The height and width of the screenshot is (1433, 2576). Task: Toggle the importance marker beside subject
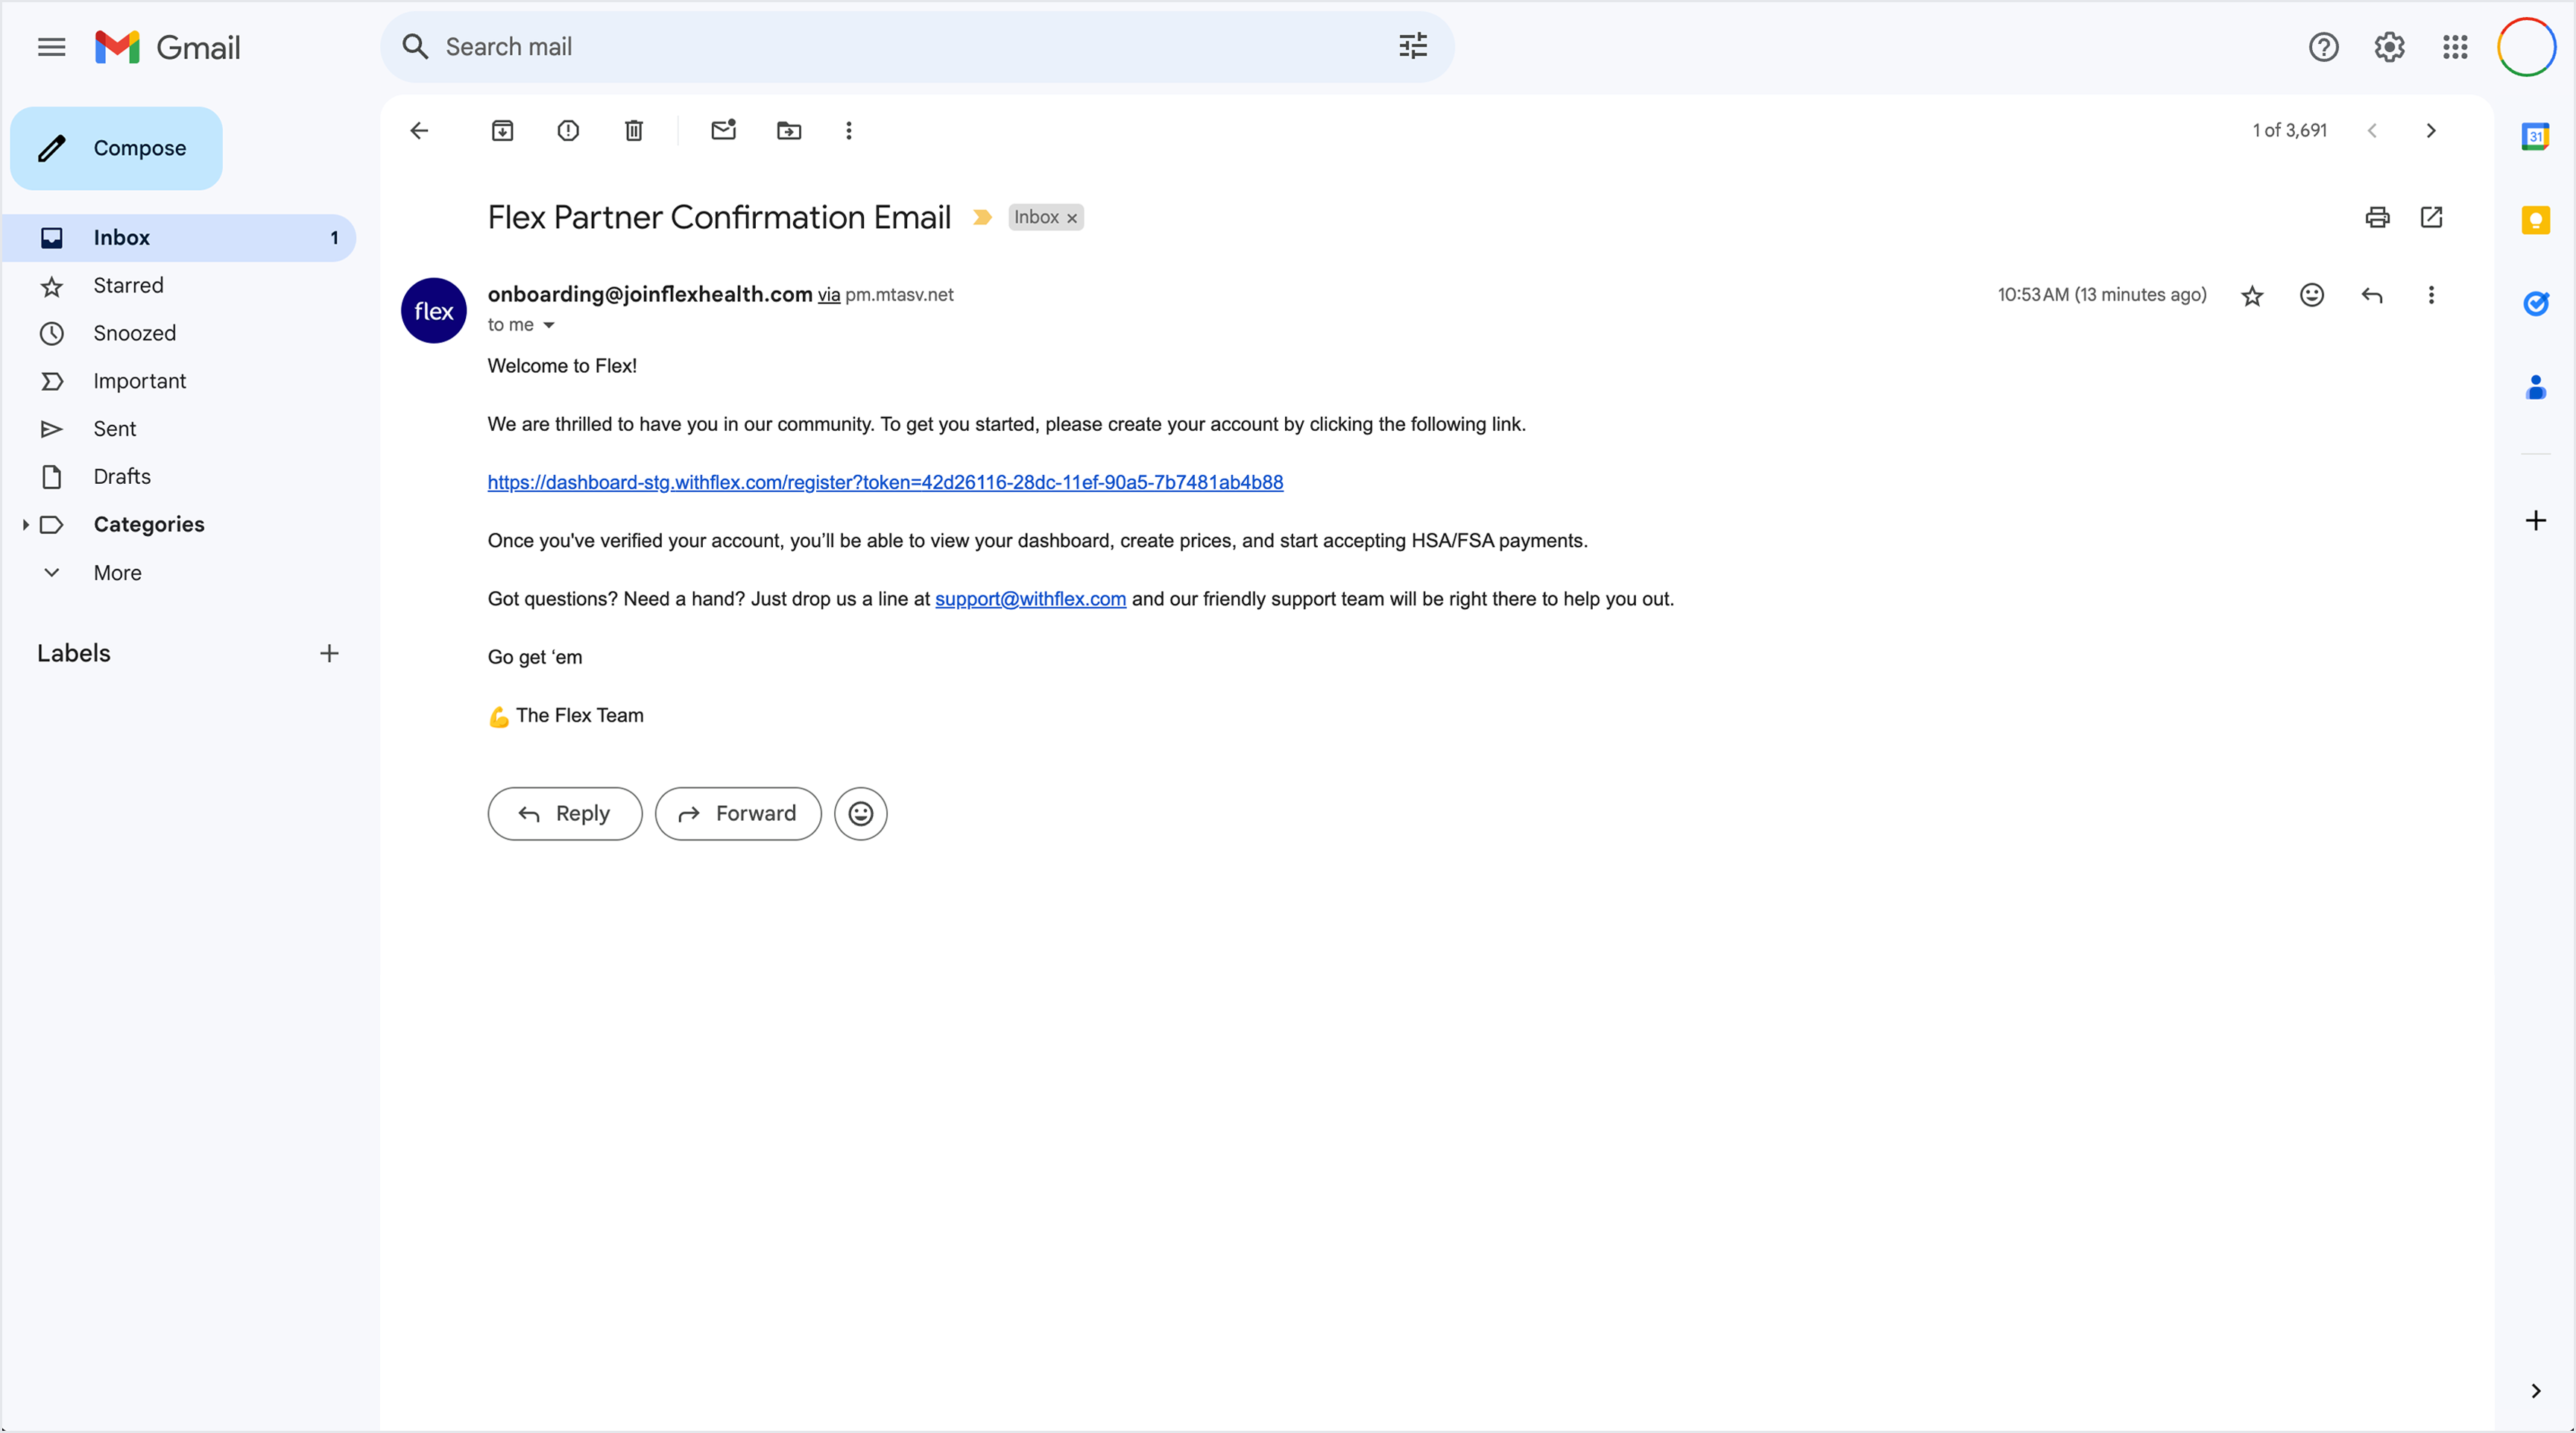coord(982,217)
